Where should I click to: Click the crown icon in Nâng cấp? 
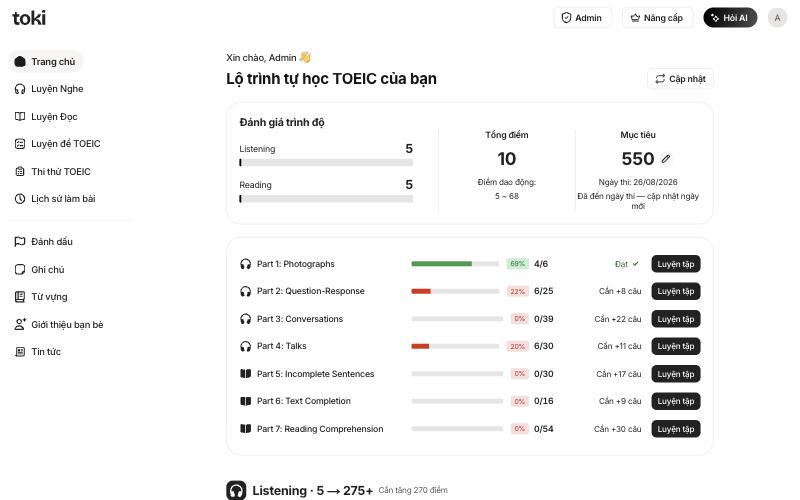[635, 18]
